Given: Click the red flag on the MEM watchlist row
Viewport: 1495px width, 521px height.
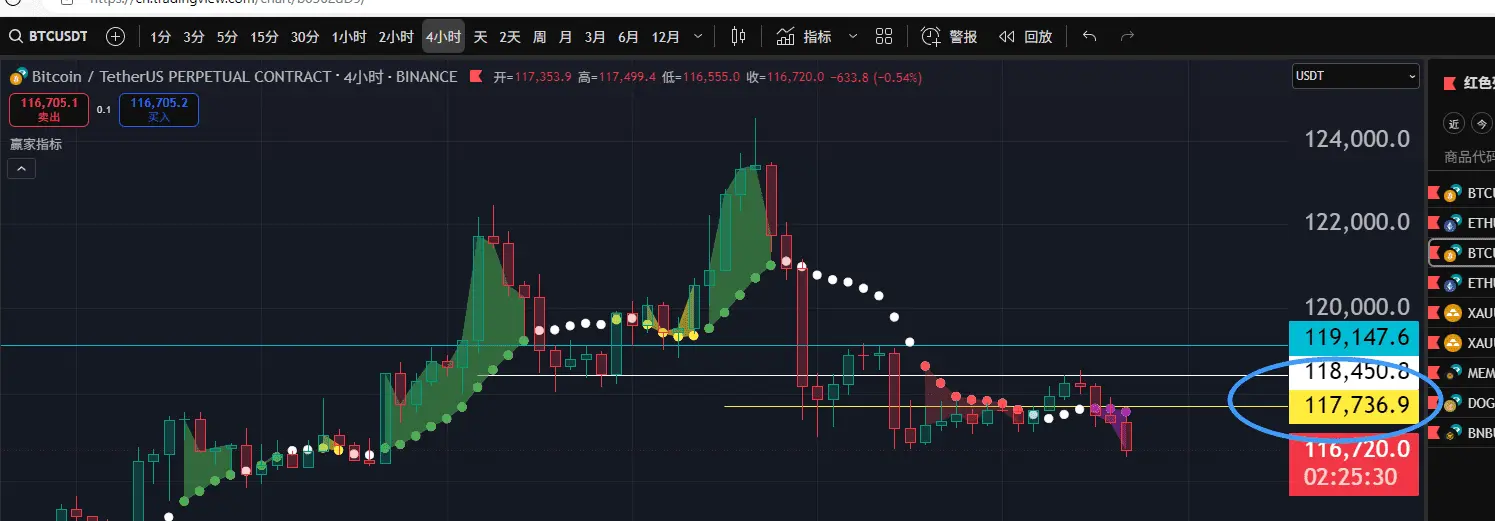Looking at the screenshot, I should (1435, 373).
